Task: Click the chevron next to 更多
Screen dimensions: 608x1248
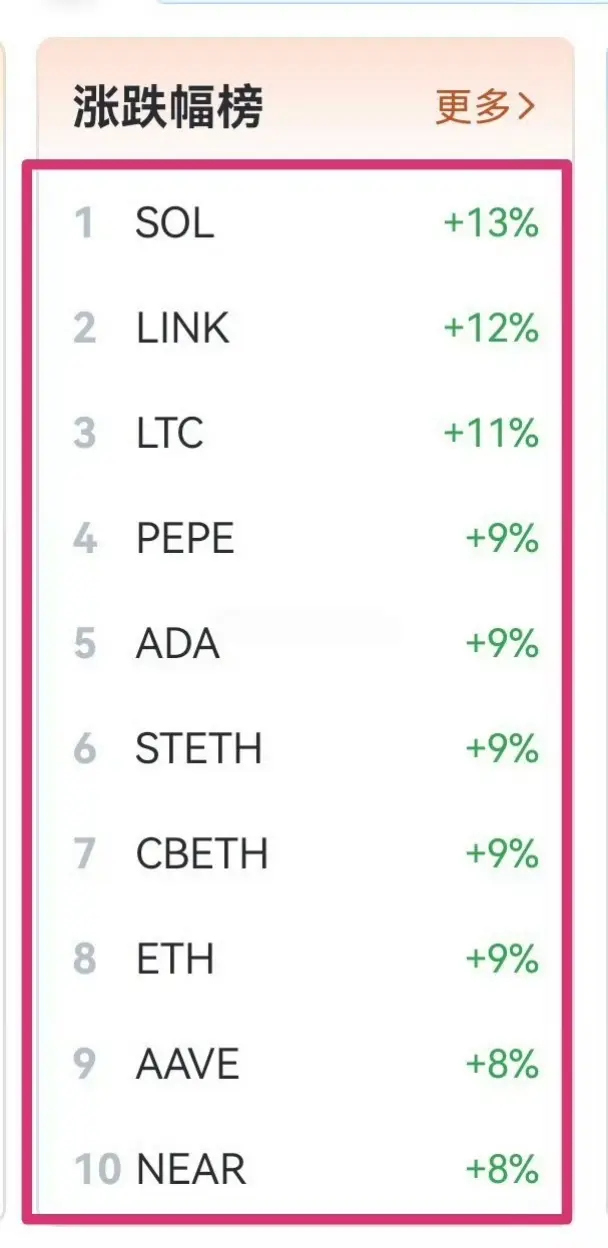Action: click(525, 106)
